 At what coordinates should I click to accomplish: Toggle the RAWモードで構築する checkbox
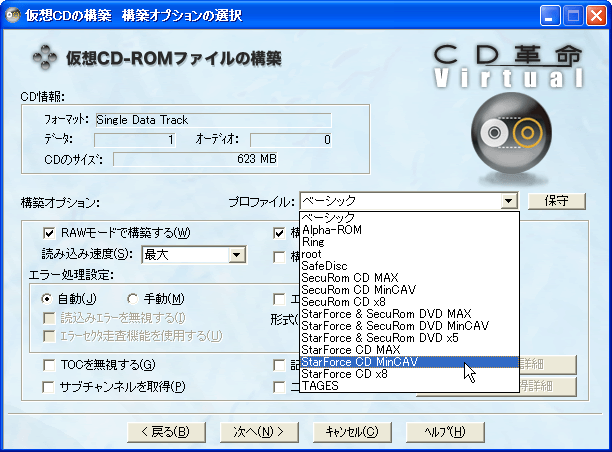tap(49, 233)
